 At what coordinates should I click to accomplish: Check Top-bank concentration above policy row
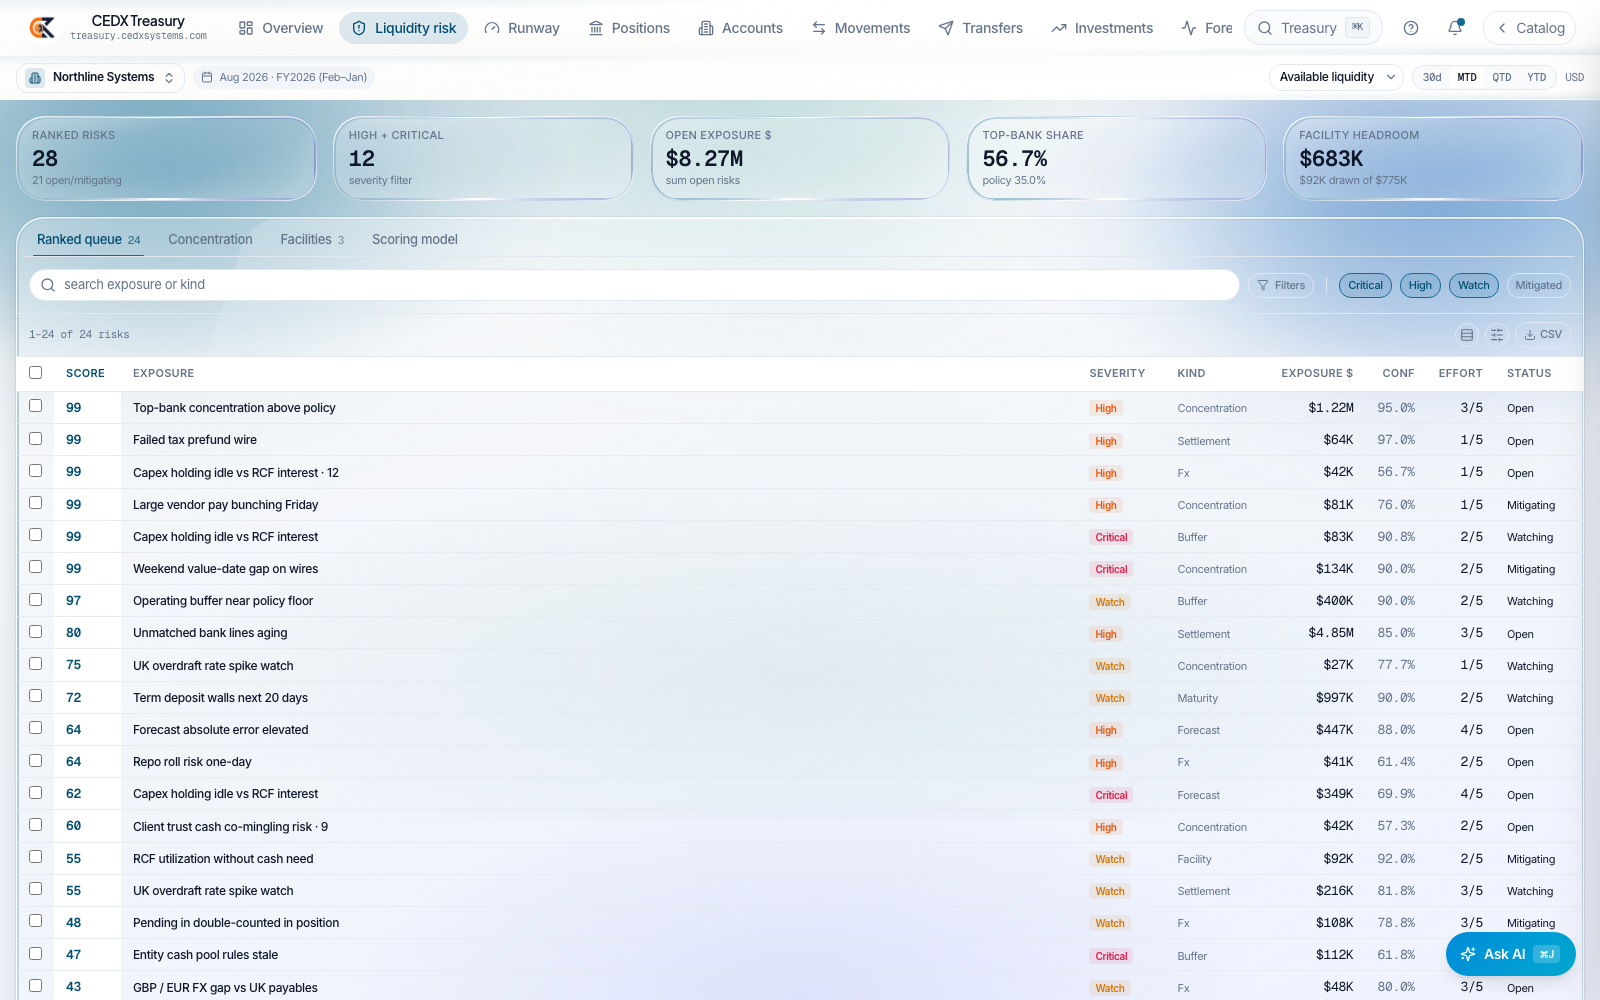click(36, 406)
